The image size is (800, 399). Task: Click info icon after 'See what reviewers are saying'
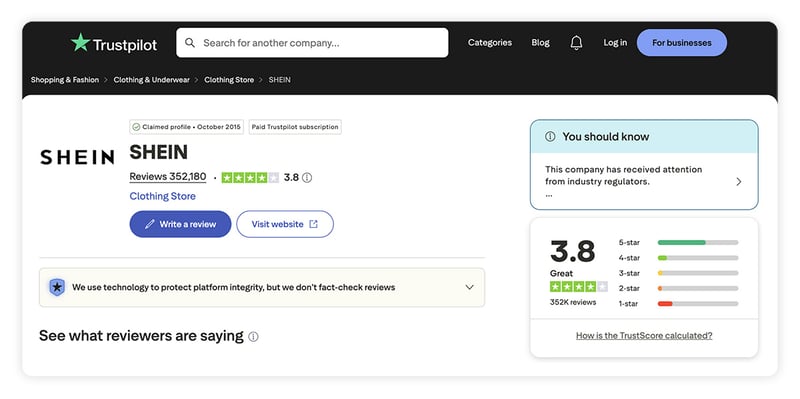tap(253, 337)
